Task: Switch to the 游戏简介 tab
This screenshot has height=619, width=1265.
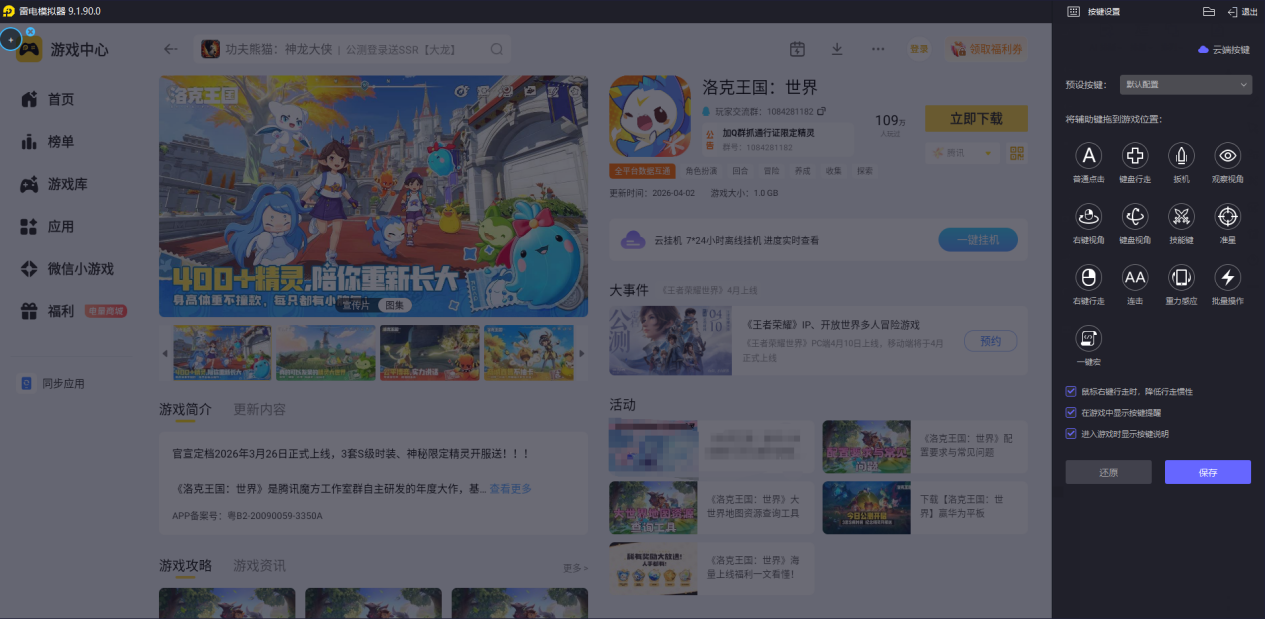Action: pos(185,409)
